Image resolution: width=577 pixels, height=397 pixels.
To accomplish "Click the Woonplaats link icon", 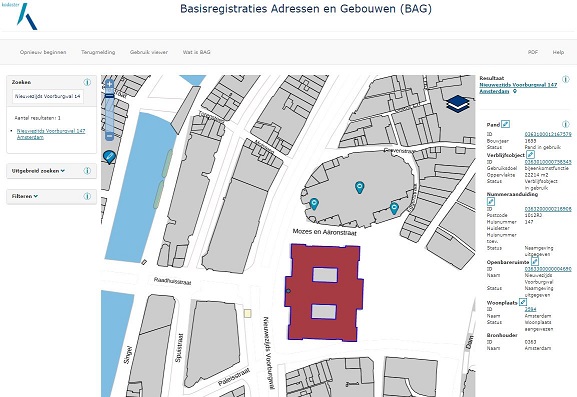I will [523, 302].
